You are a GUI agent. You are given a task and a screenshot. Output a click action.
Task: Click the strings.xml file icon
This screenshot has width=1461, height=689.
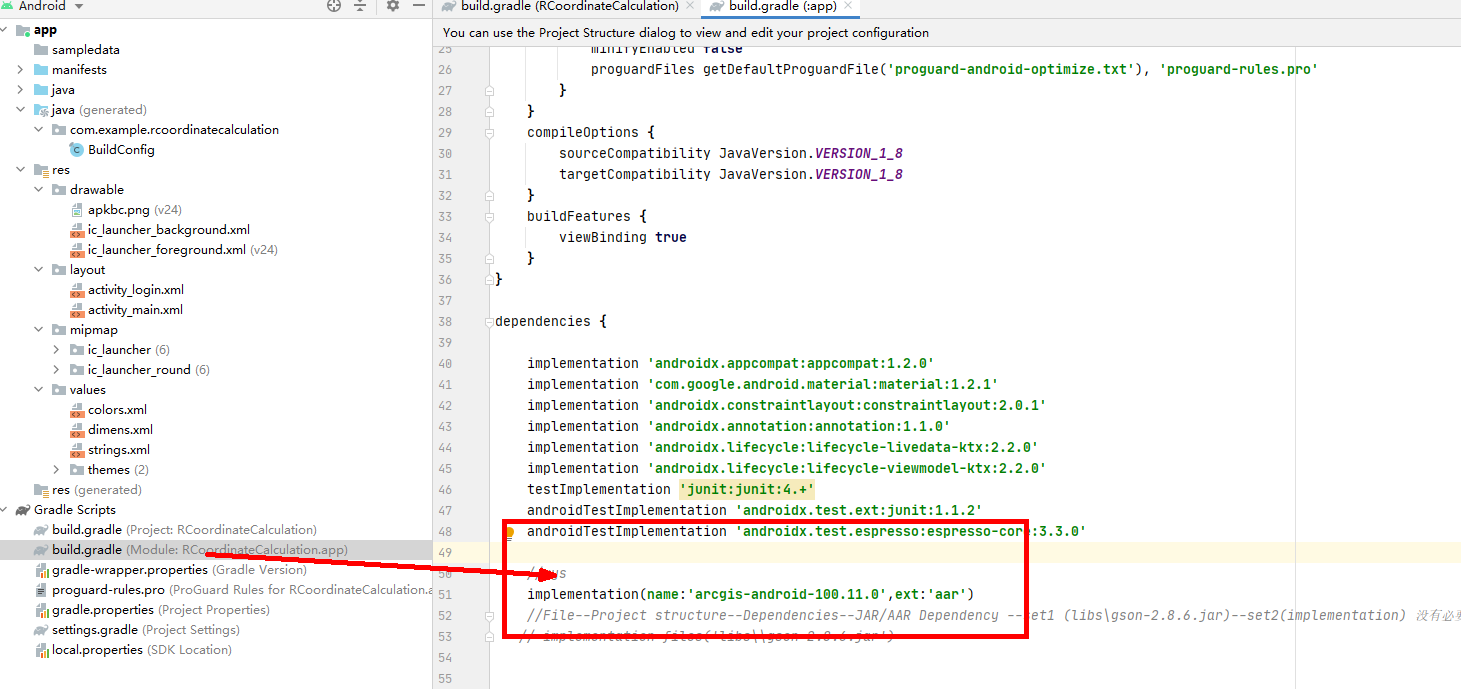tap(77, 450)
